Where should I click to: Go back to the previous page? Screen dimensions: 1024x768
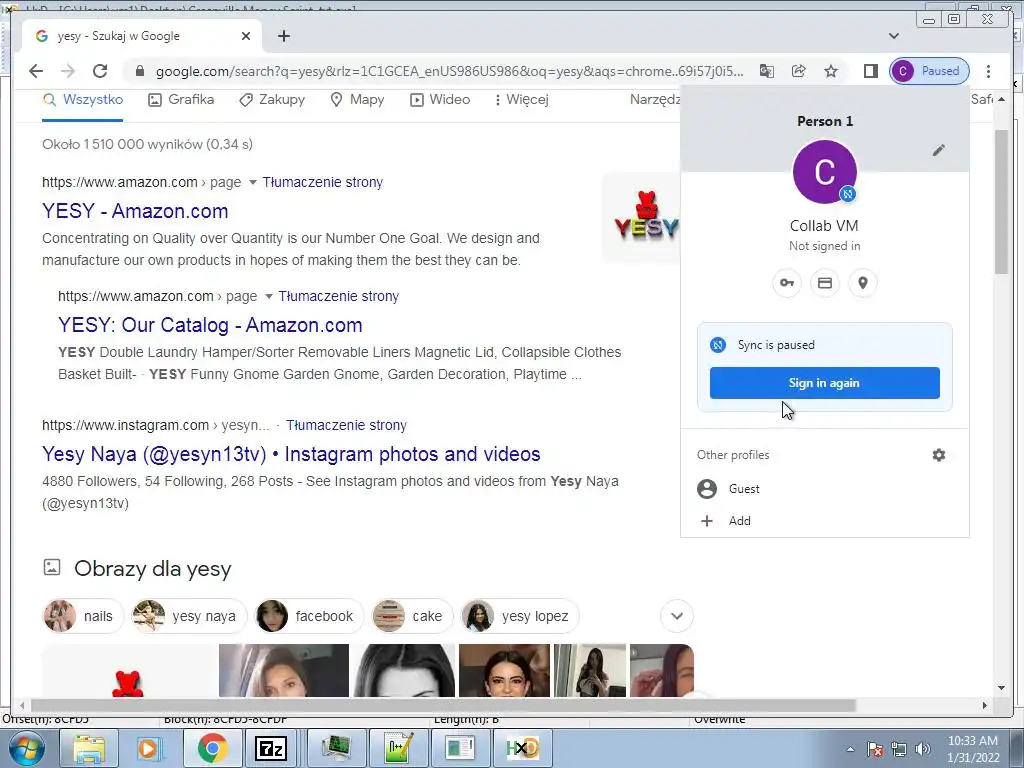pos(36,71)
